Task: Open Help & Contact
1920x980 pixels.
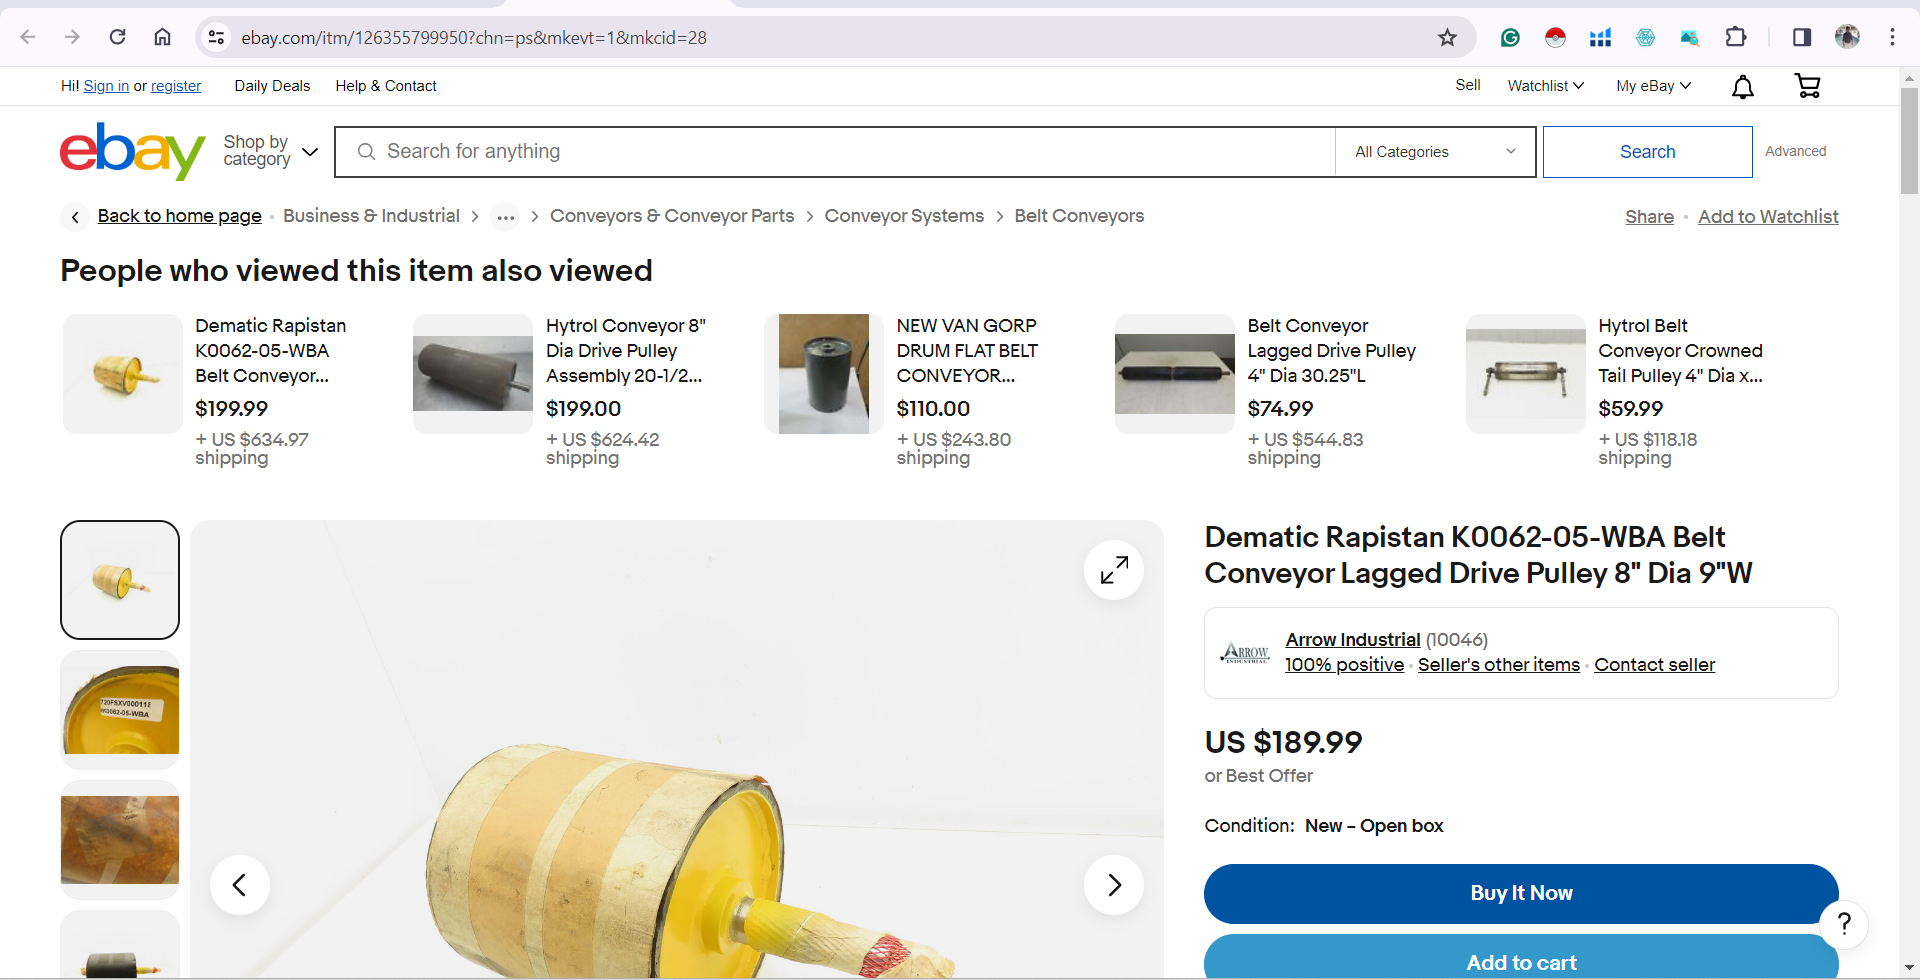Action: (x=386, y=86)
